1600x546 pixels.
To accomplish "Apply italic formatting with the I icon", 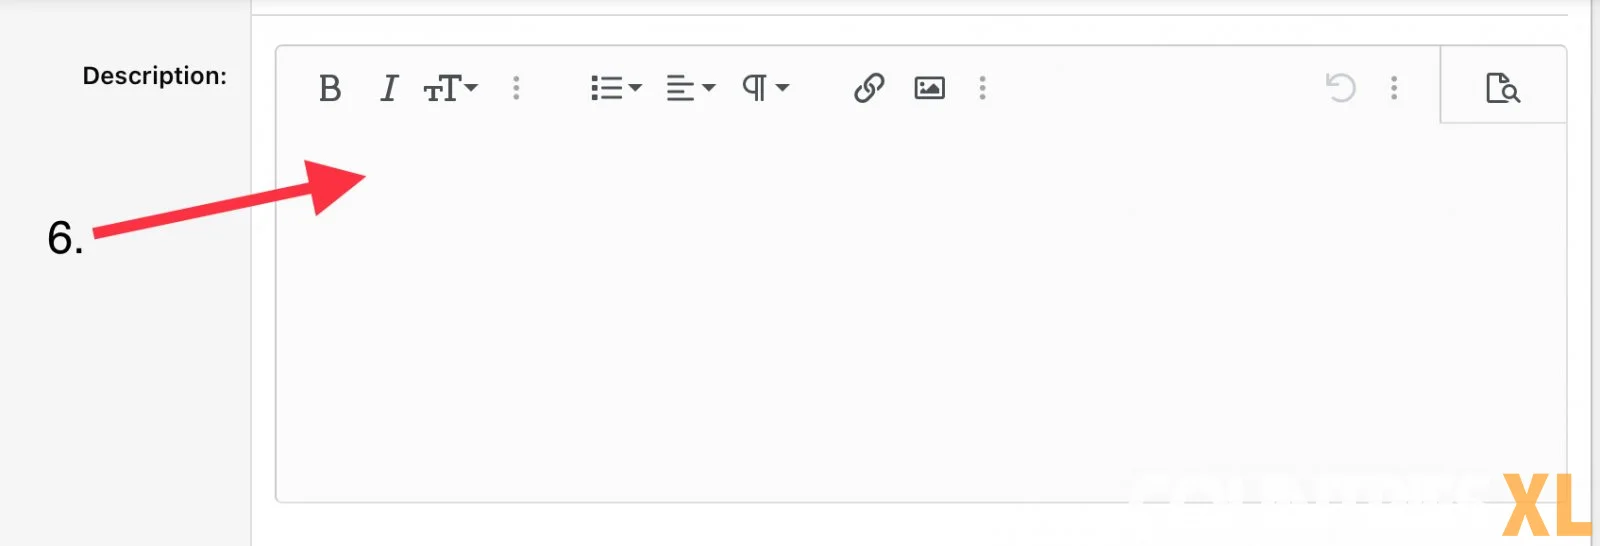I will point(389,89).
